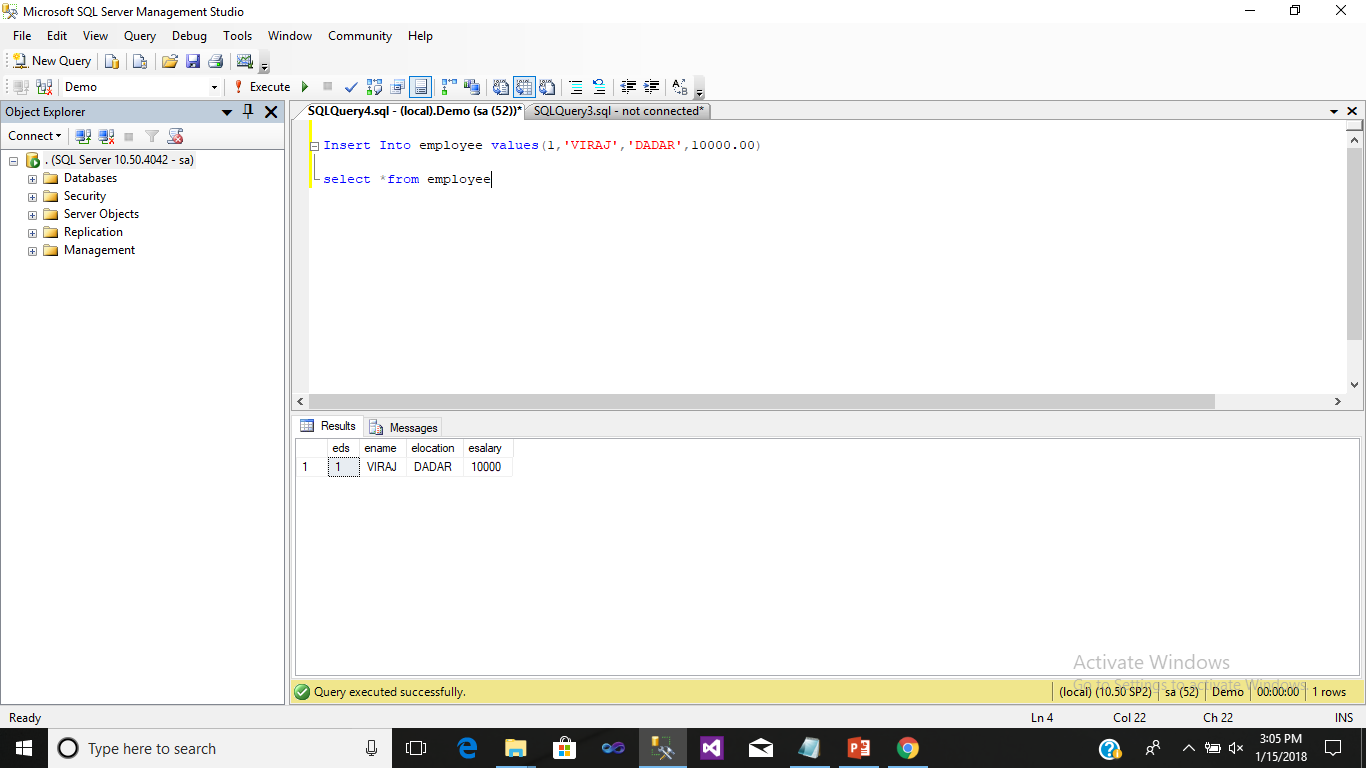Open the Connect dropdown in Object Explorer

(x=34, y=135)
